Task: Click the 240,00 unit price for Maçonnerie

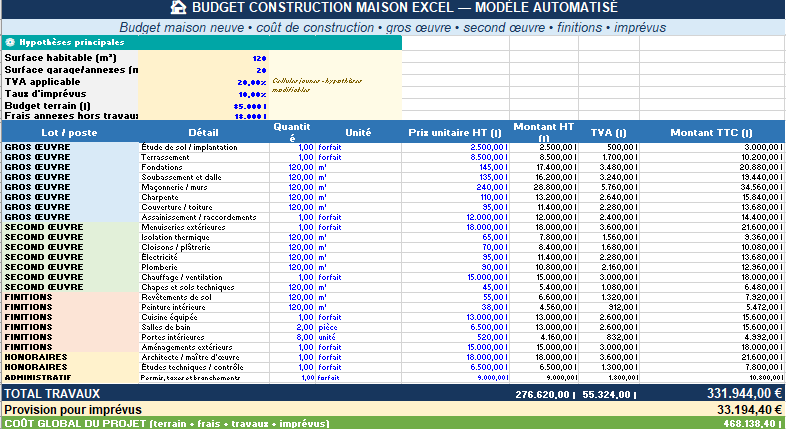Action: [492, 187]
